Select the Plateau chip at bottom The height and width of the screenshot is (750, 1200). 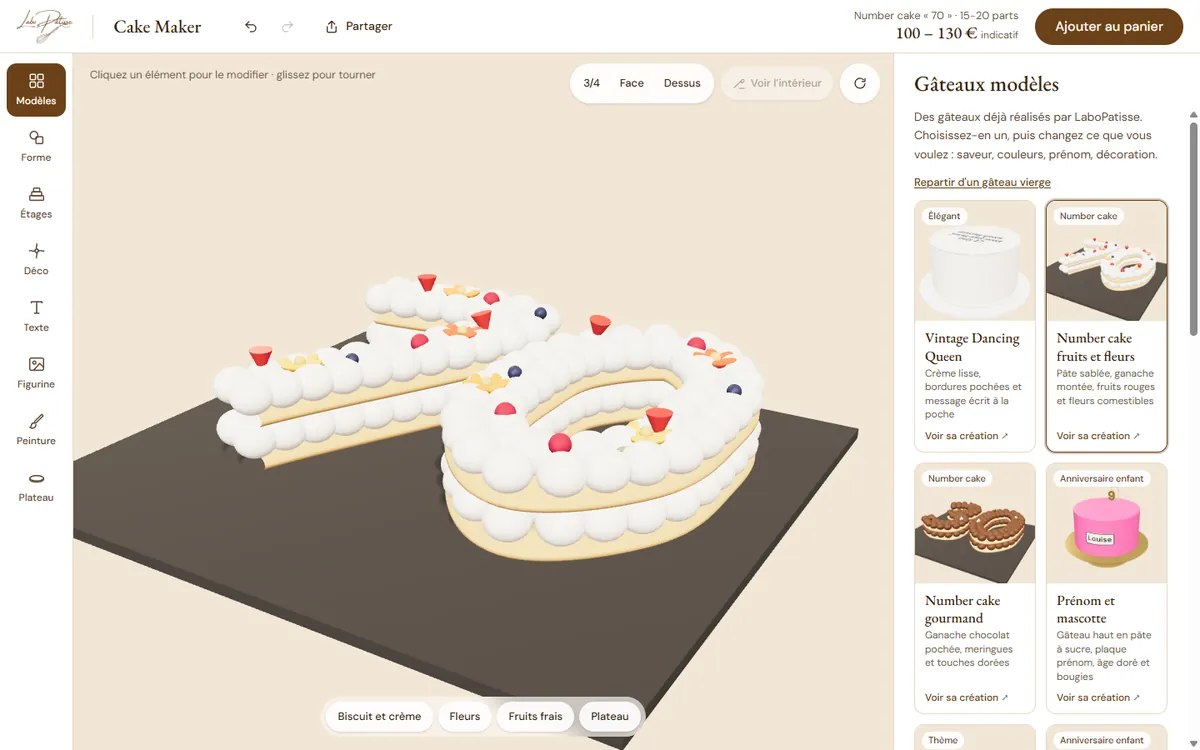[610, 716]
